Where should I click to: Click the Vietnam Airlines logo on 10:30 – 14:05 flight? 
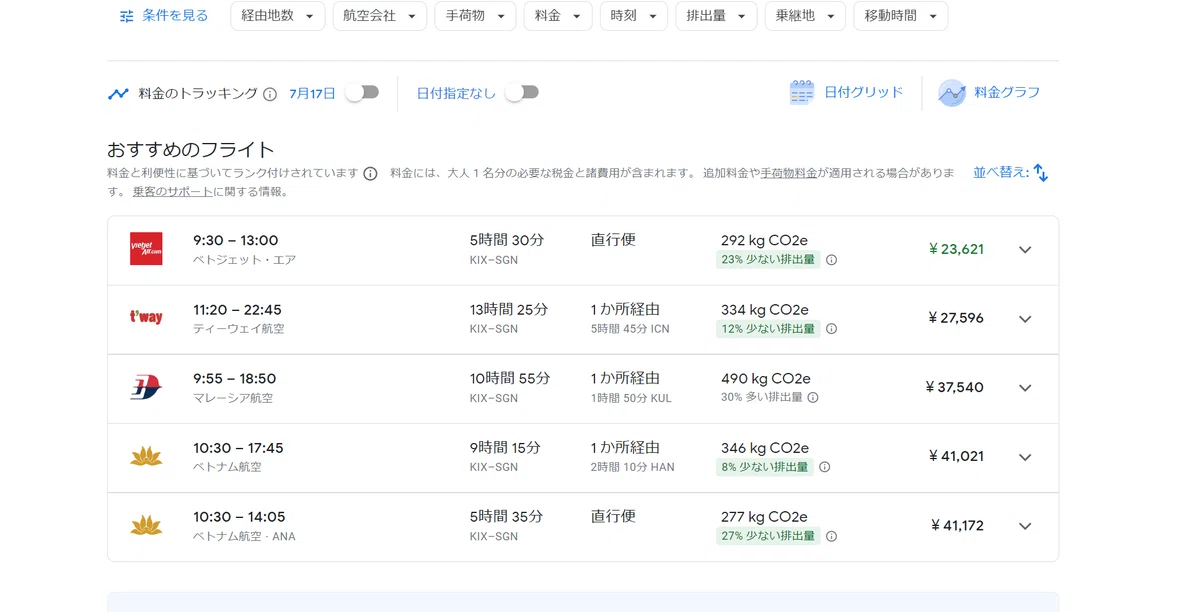coord(146,525)
